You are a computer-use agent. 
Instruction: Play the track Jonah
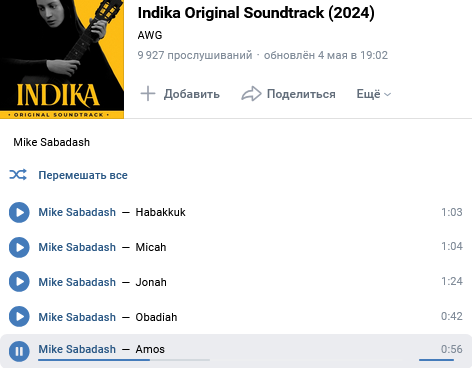(19, 282)
